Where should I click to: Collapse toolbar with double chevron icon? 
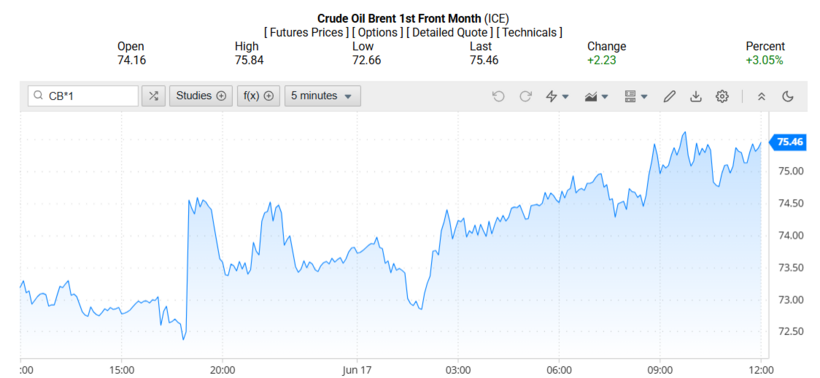(x=761, y=96)
